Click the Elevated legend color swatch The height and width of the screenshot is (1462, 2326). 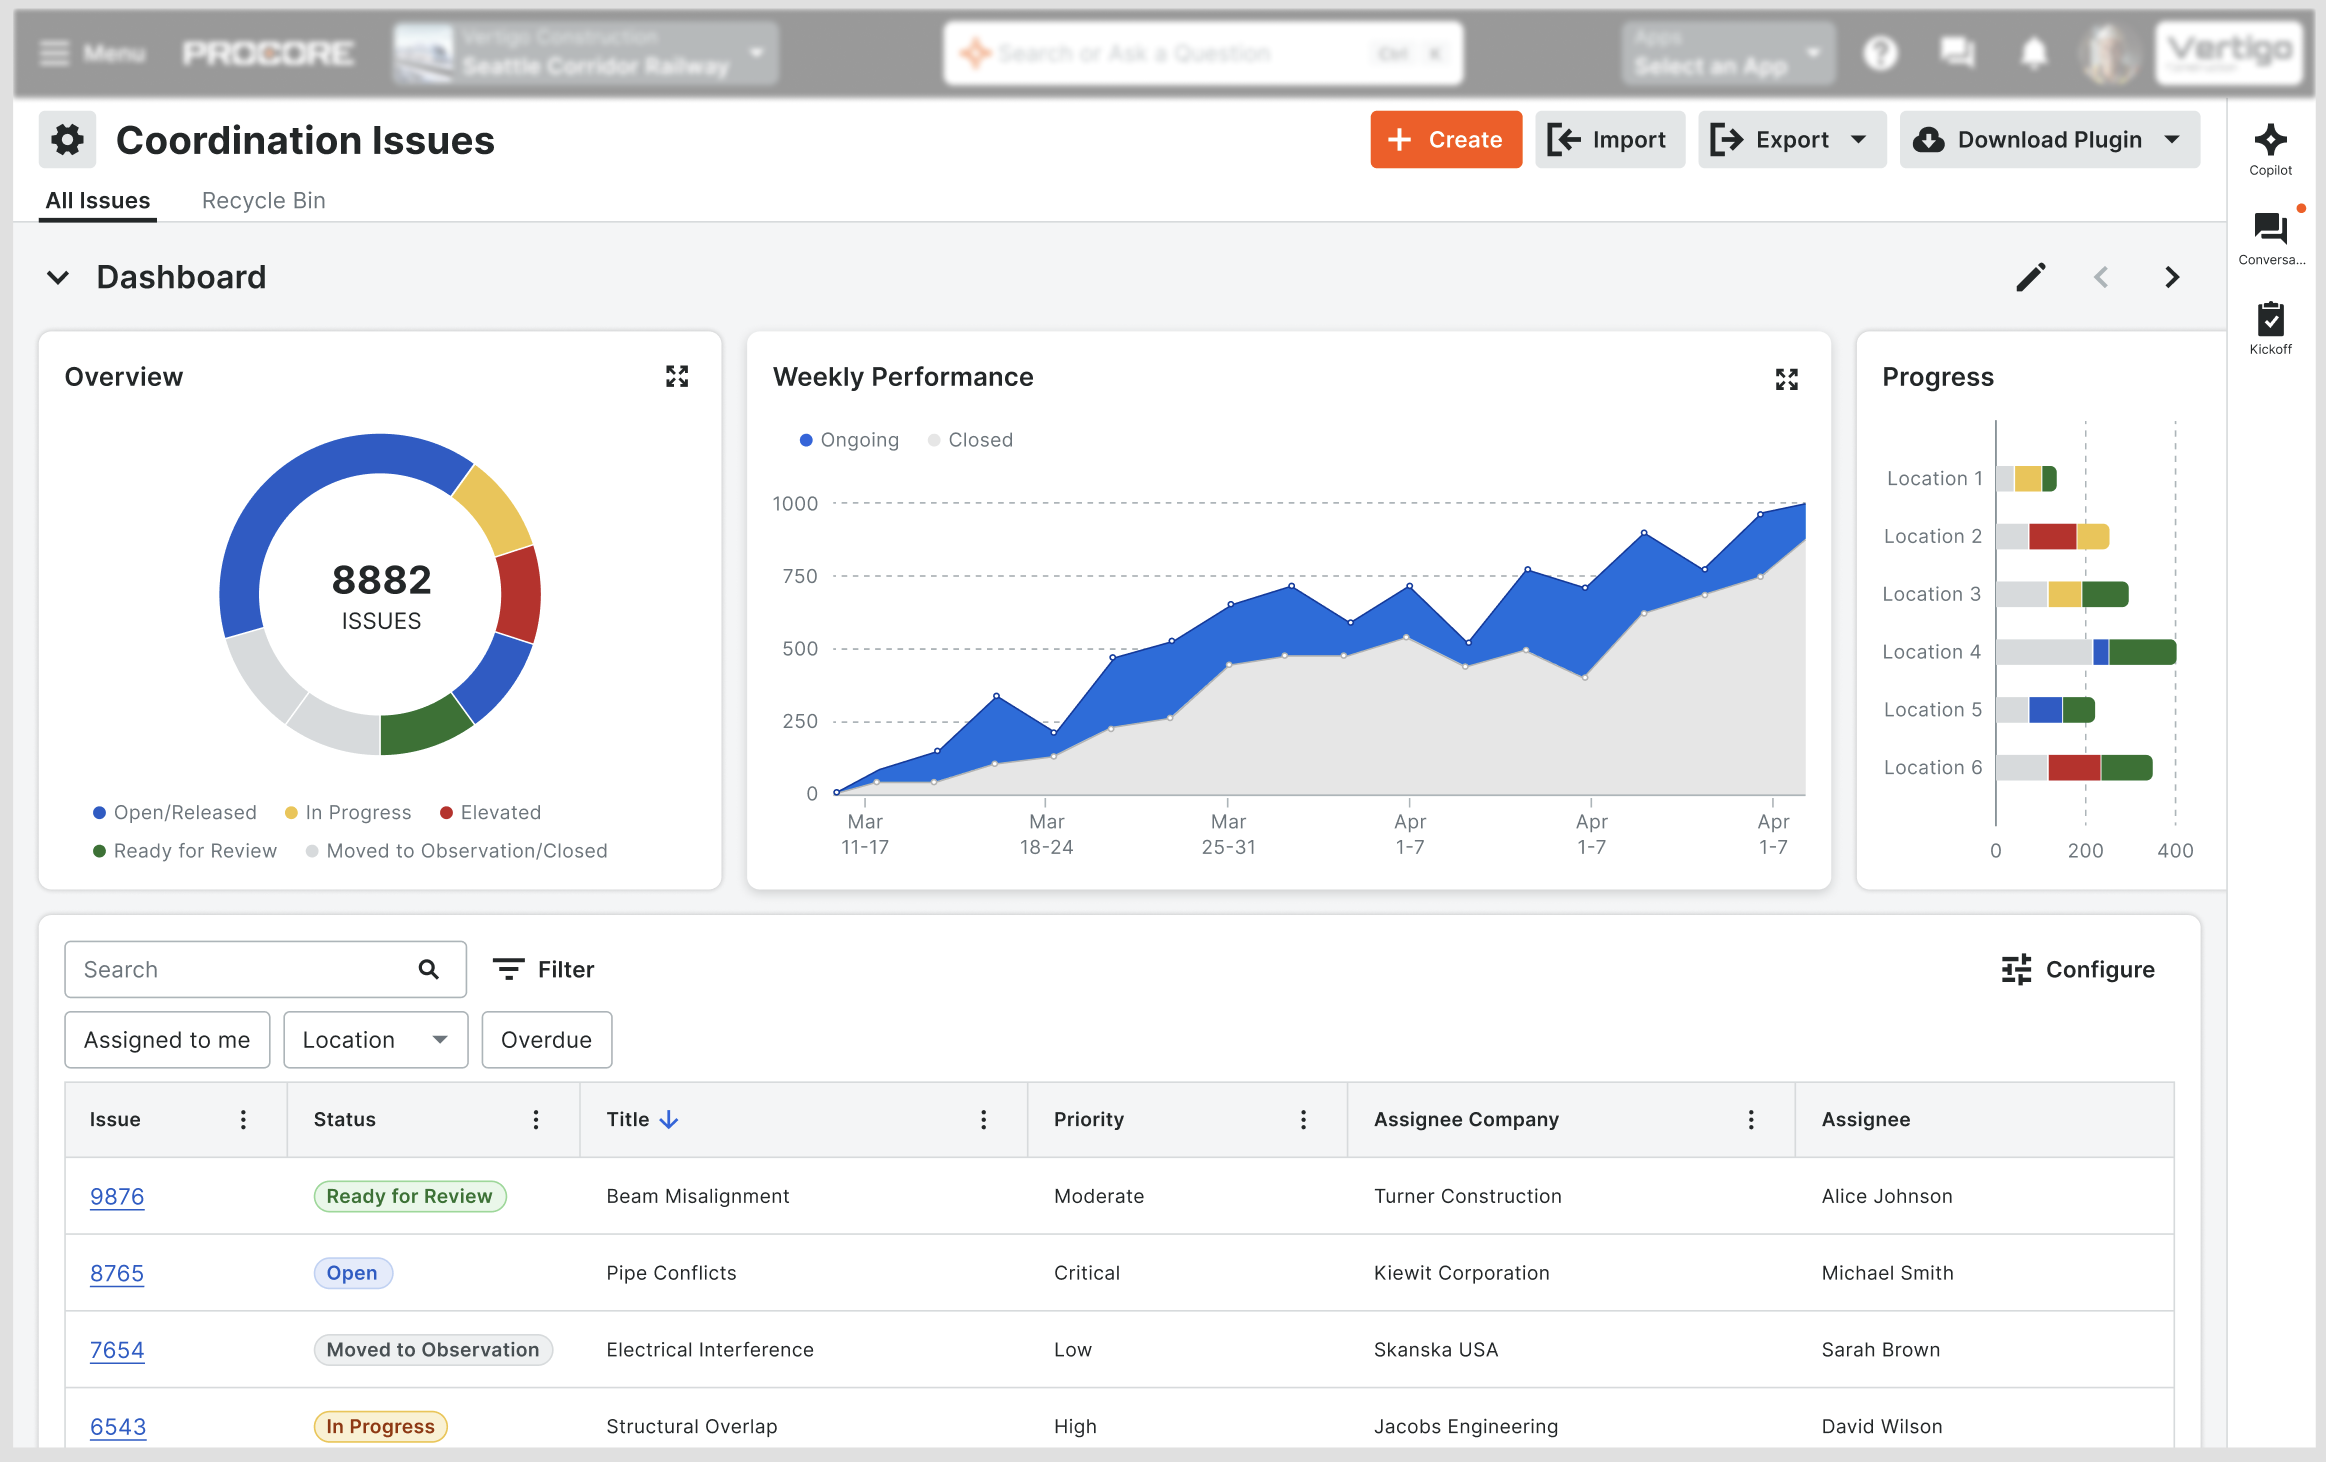(447, 813)
